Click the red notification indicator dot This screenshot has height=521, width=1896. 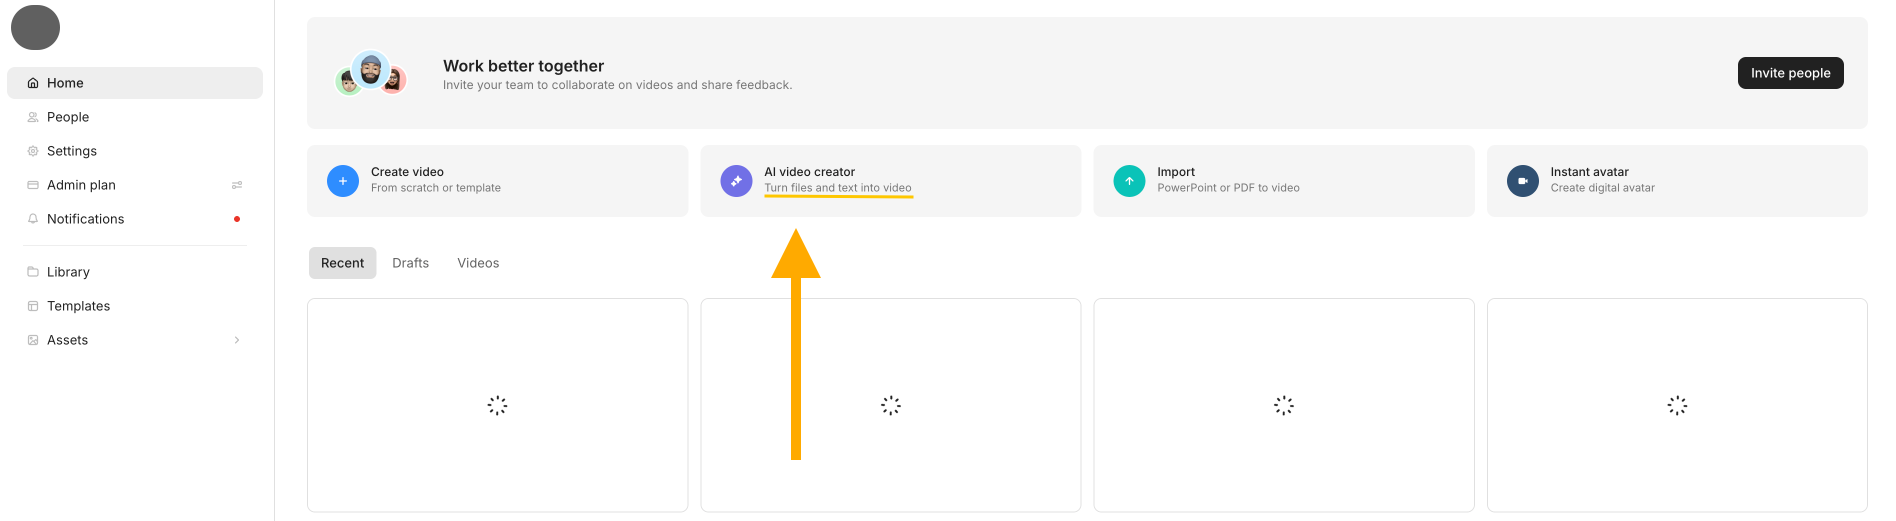click(x=237, y=219)
